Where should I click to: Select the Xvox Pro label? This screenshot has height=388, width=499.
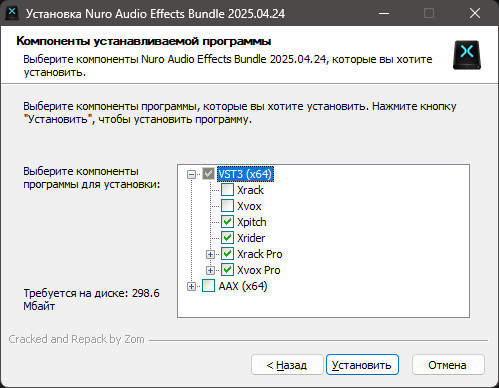pos(259,270)
